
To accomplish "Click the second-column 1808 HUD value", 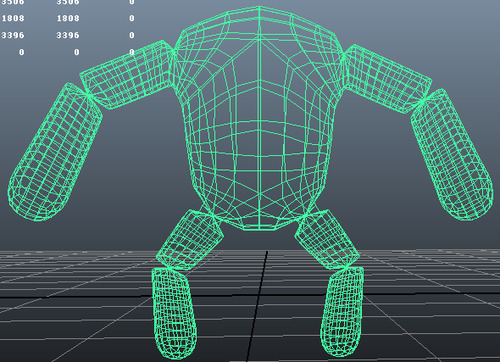I will pyautogui.click(x=68, y=18).
